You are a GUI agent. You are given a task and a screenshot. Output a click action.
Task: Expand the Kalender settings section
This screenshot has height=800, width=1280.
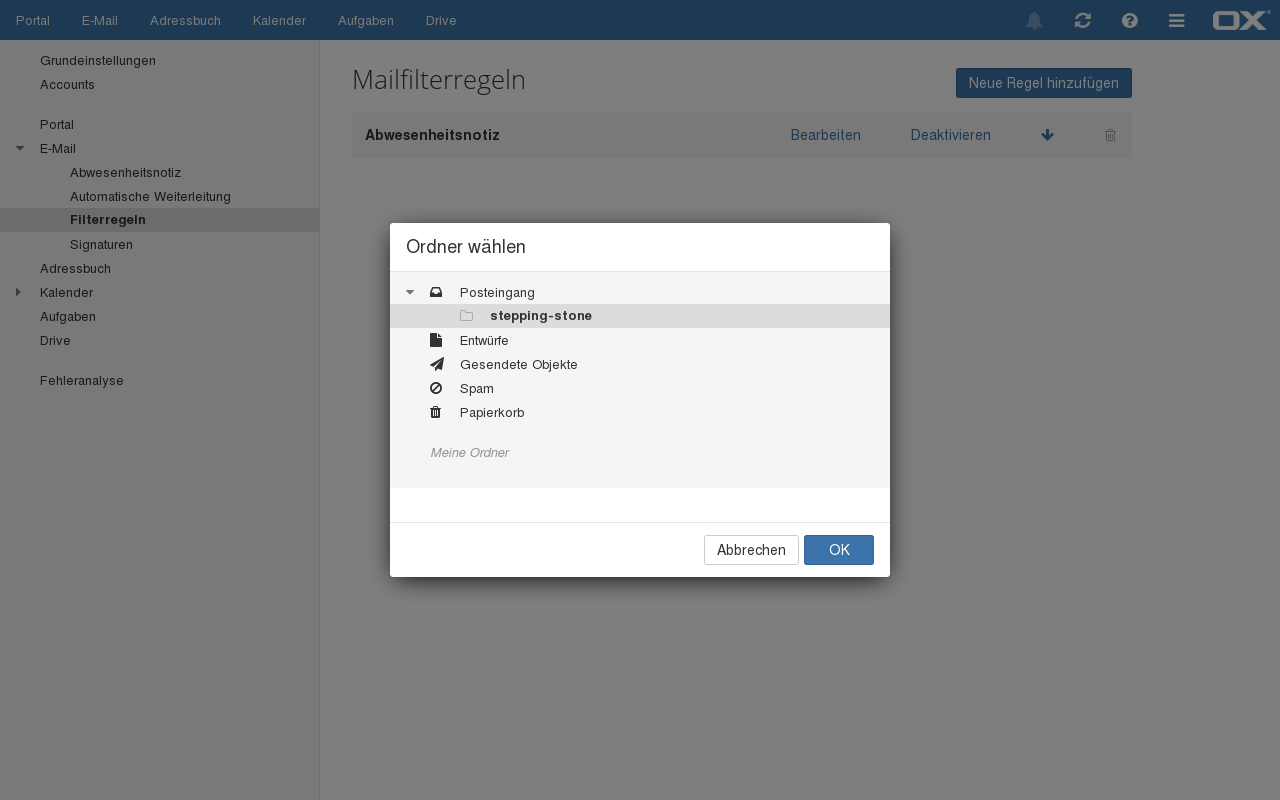pyautogui.click(x=18, y=292)
